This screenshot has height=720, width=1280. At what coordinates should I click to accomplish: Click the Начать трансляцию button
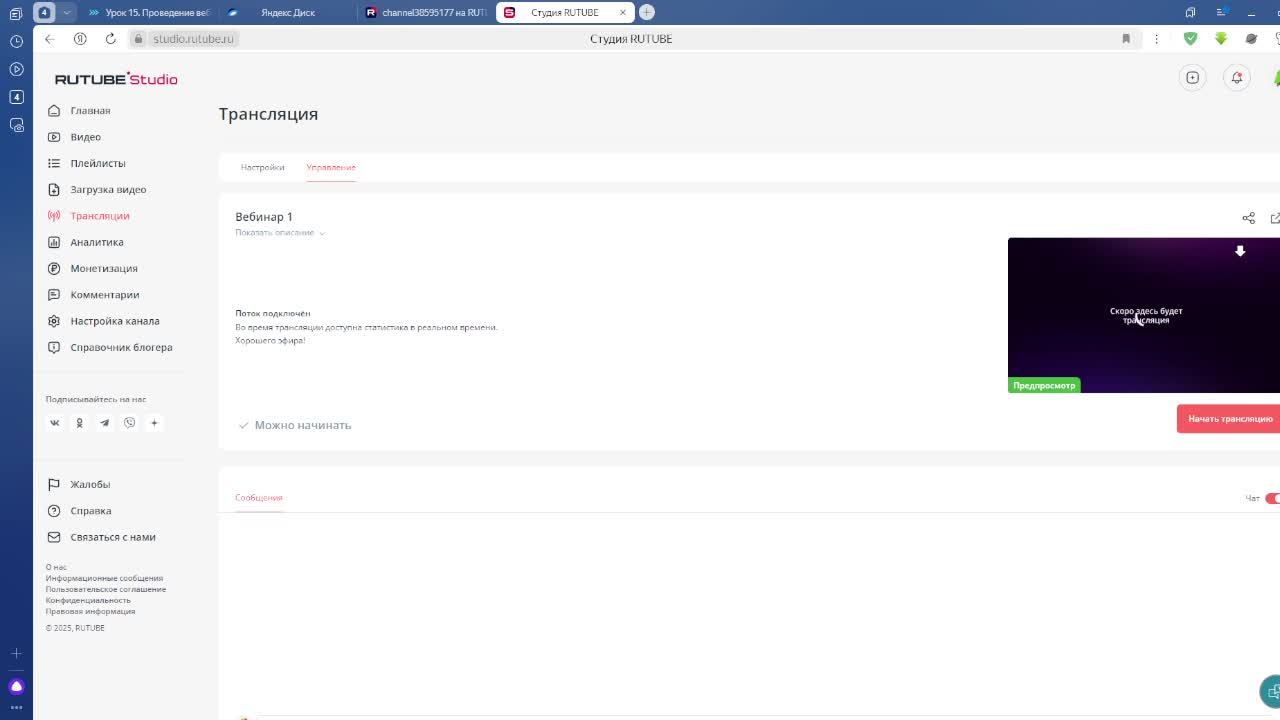[1228, 419]
